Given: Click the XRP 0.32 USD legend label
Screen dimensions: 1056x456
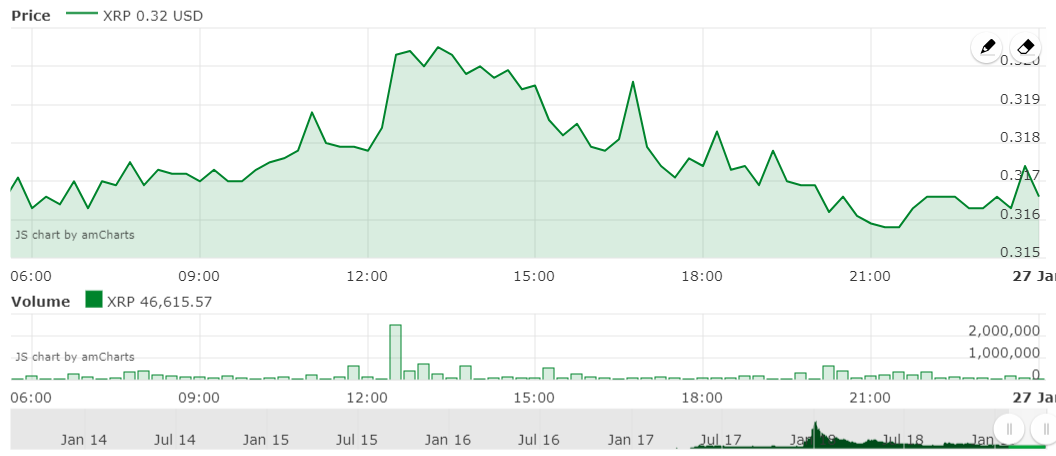Looking at the screenshot, I should 153,16.
